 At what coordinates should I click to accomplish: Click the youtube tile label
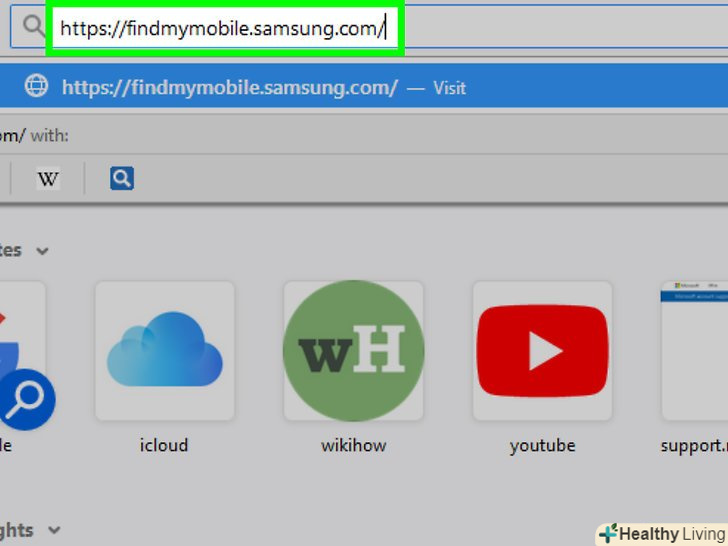coord(542,446)
